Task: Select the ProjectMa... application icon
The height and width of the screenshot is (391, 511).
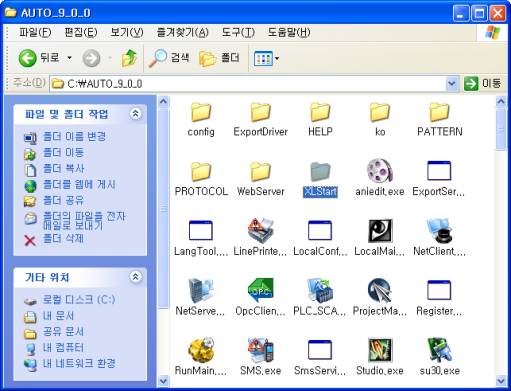Action: (380, 290)
